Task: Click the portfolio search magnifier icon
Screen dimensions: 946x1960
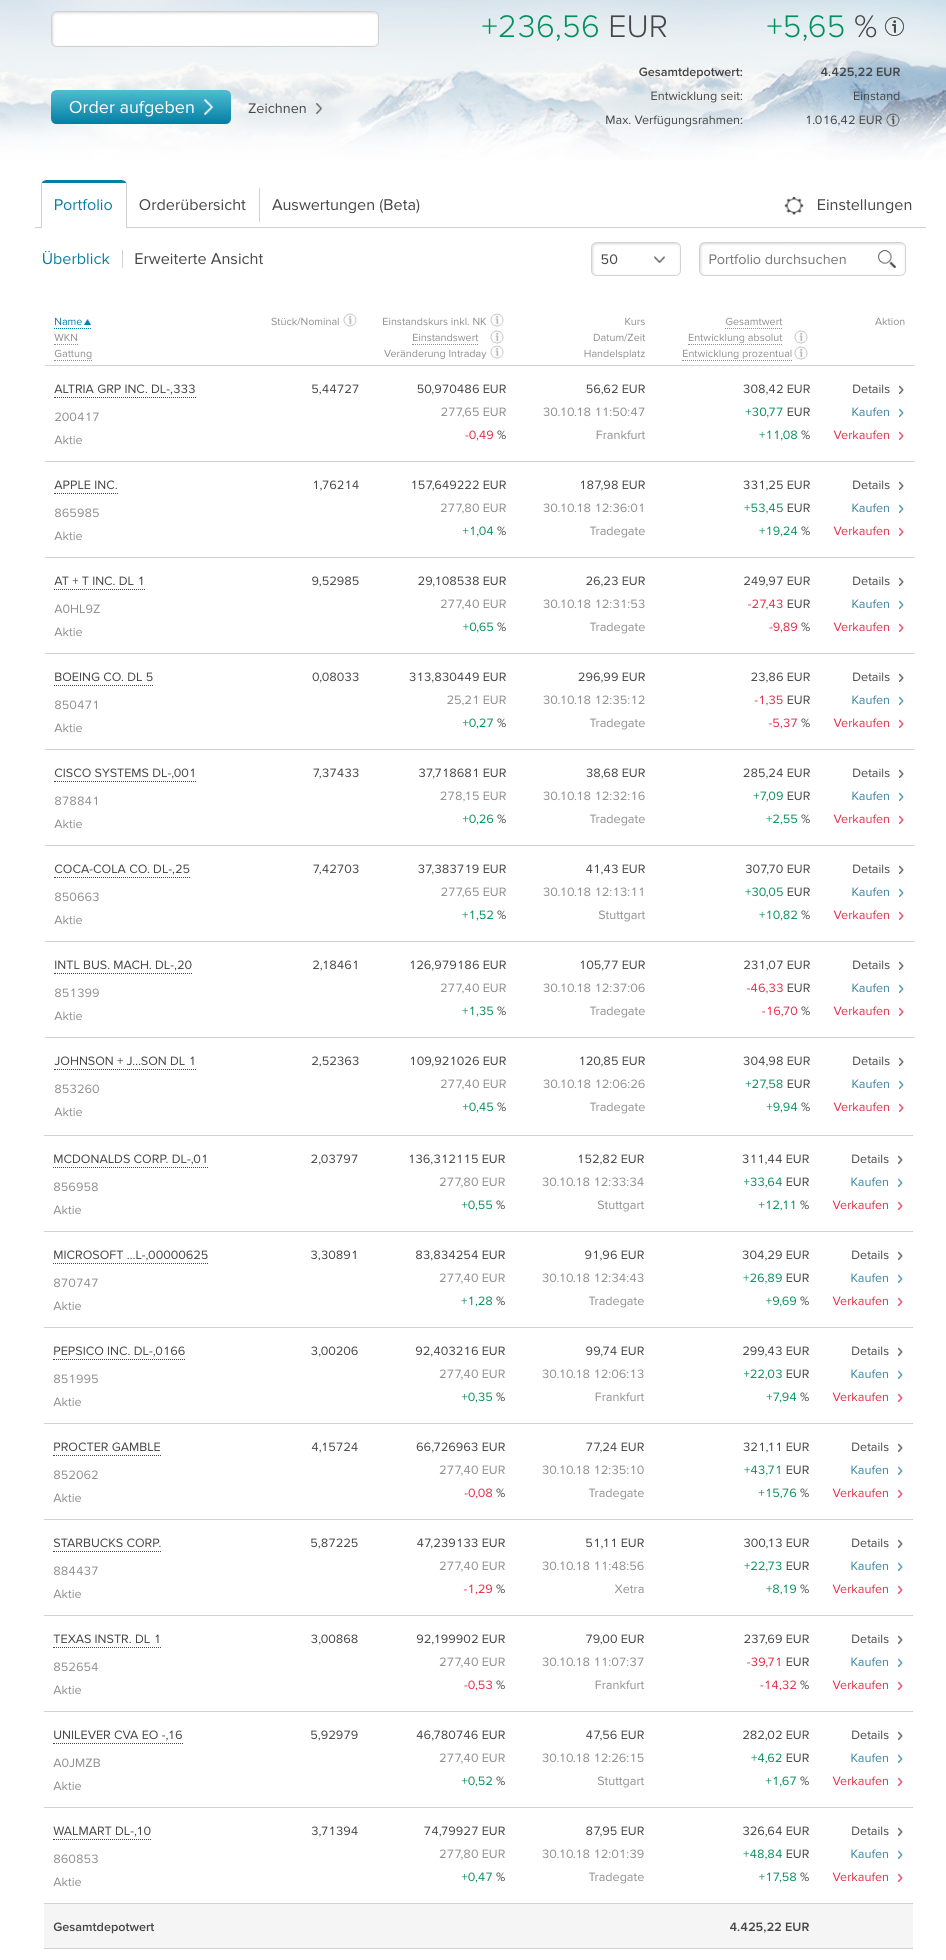Action: click(x=886, y=259)
